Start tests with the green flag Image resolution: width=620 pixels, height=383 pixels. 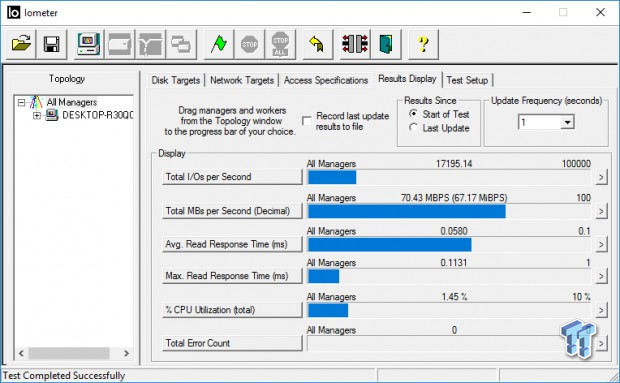pos(218,44)
